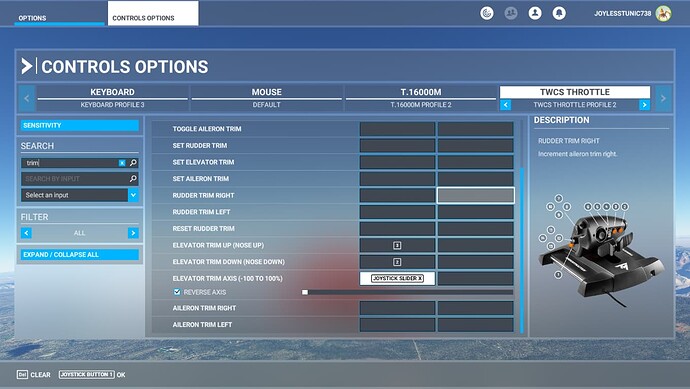Advance the filter with the right arrow
This screenshot has height=389, width=690.
click(133, 233)
